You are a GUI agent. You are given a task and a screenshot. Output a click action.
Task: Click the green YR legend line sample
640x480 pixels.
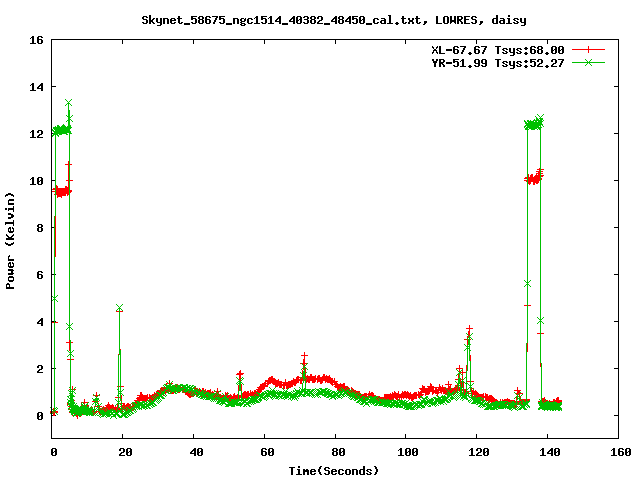[588, 62]
